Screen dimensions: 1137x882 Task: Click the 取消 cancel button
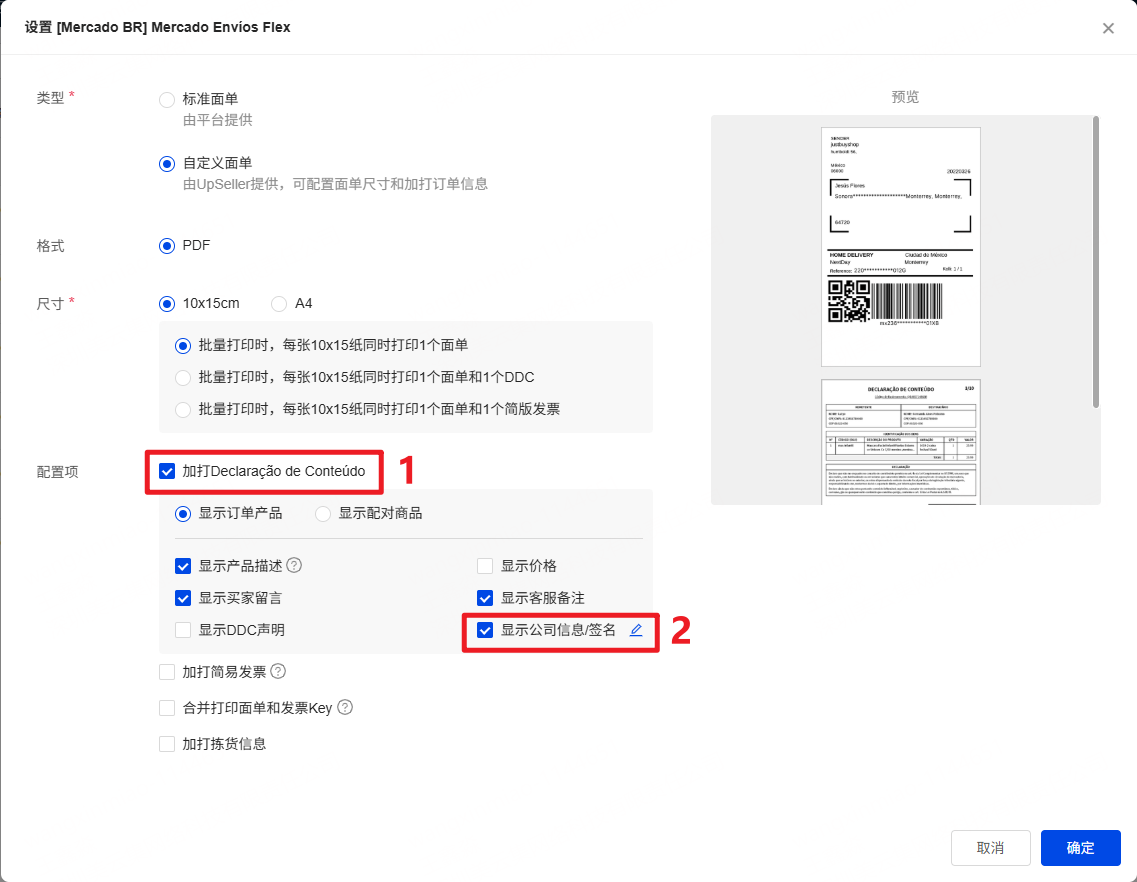click(x=990, y=848)
